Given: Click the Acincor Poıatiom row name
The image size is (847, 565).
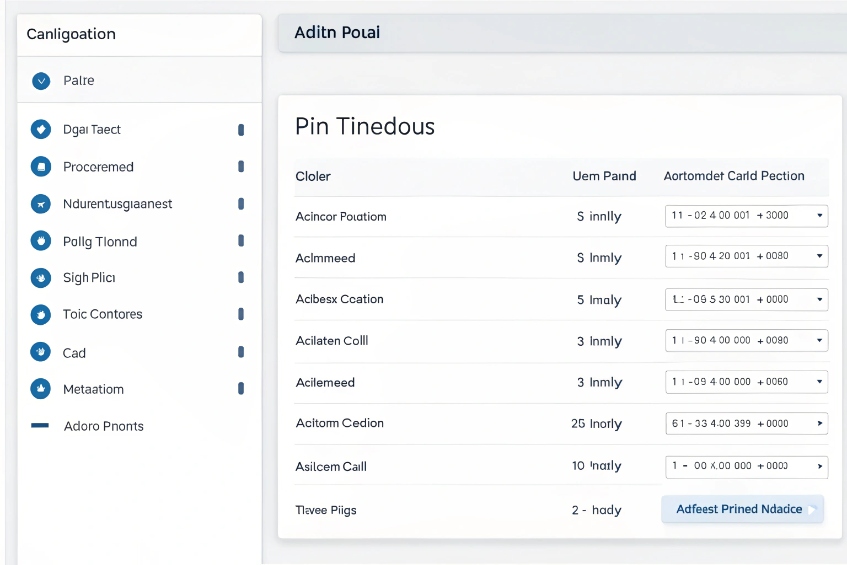Looking at the screenshot, I should point(341,217).
